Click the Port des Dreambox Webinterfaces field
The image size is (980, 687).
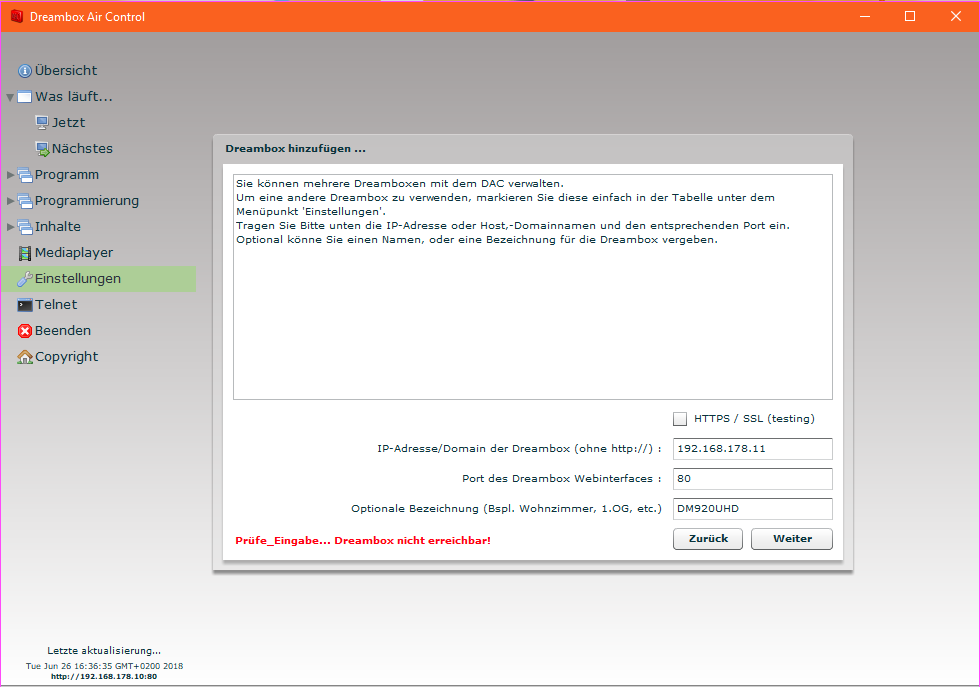point(752,479)
